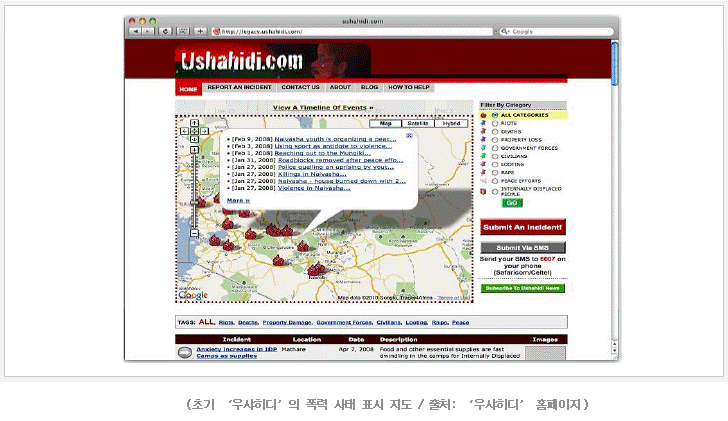
Task: Click the address bar URL field
Action: click(352, 32)
